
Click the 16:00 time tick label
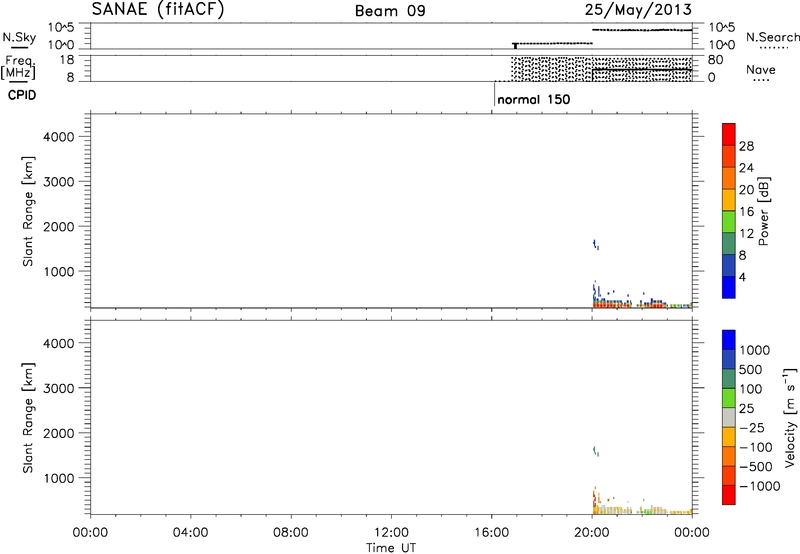(491, 533)
